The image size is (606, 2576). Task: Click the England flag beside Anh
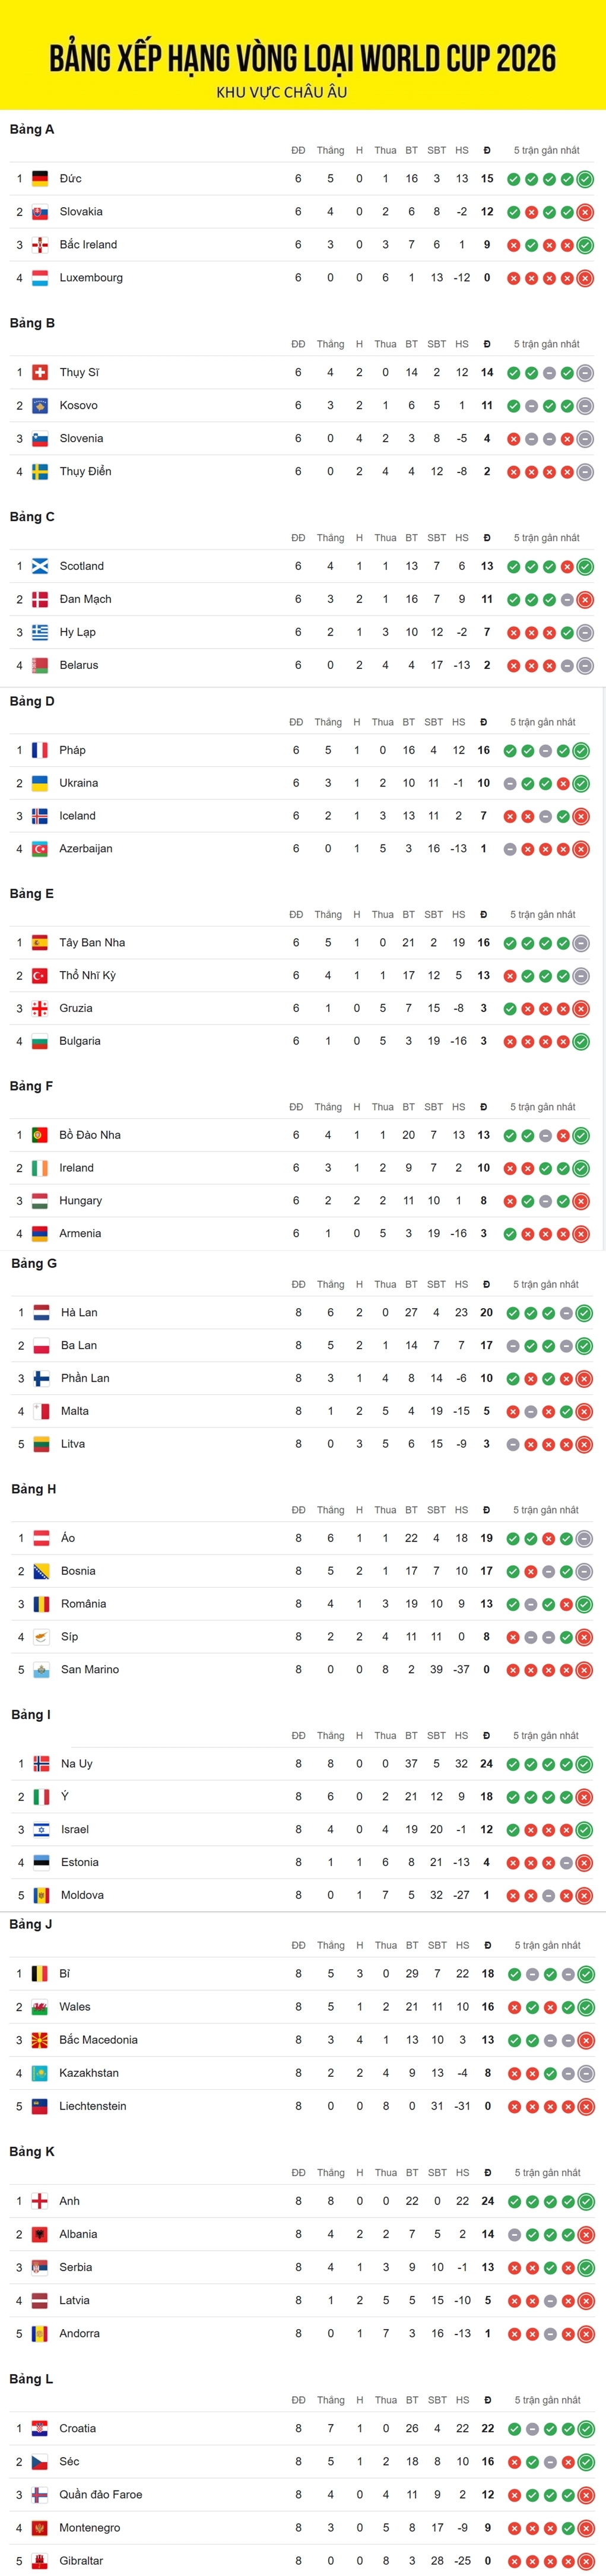(40, 2201)
